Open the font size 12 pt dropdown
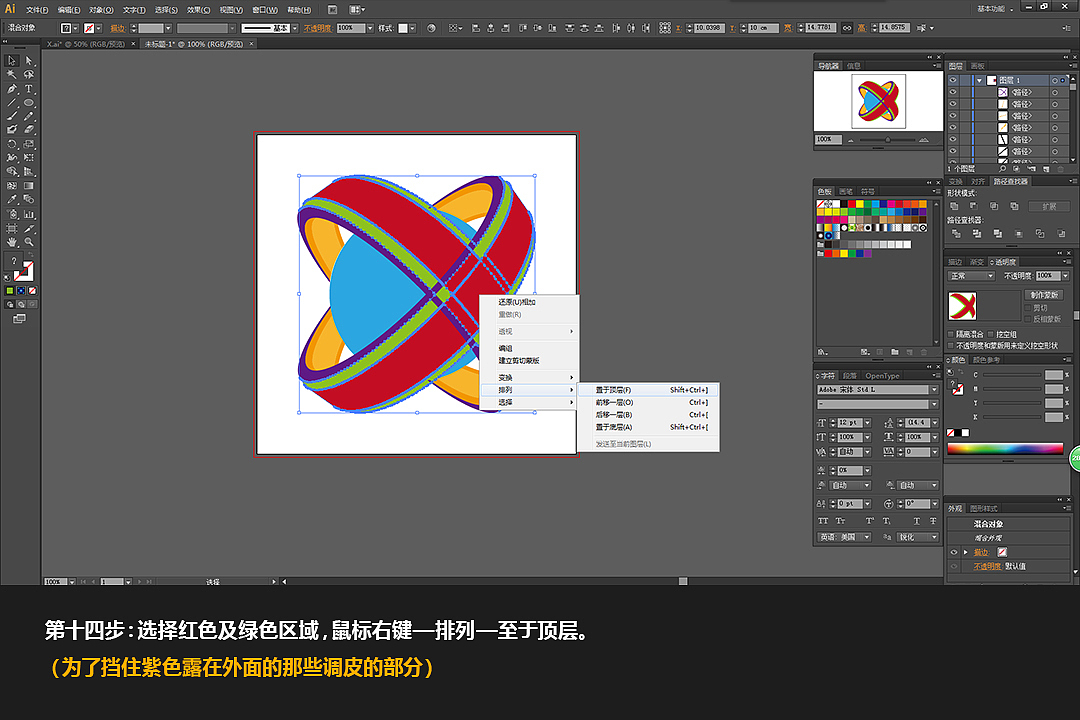 [867, 422]
